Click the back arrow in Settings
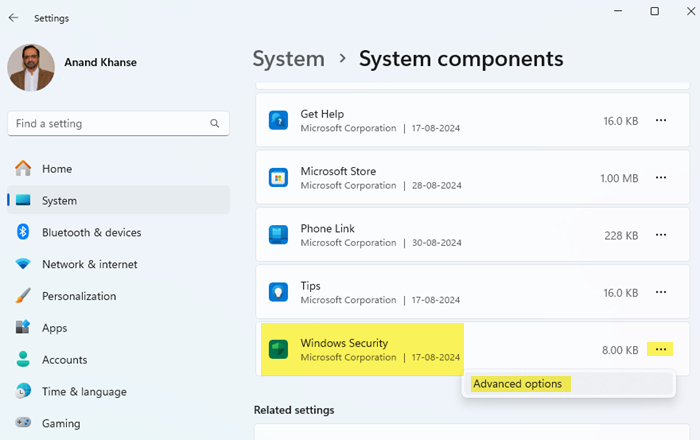 click(x=13, y=18)
